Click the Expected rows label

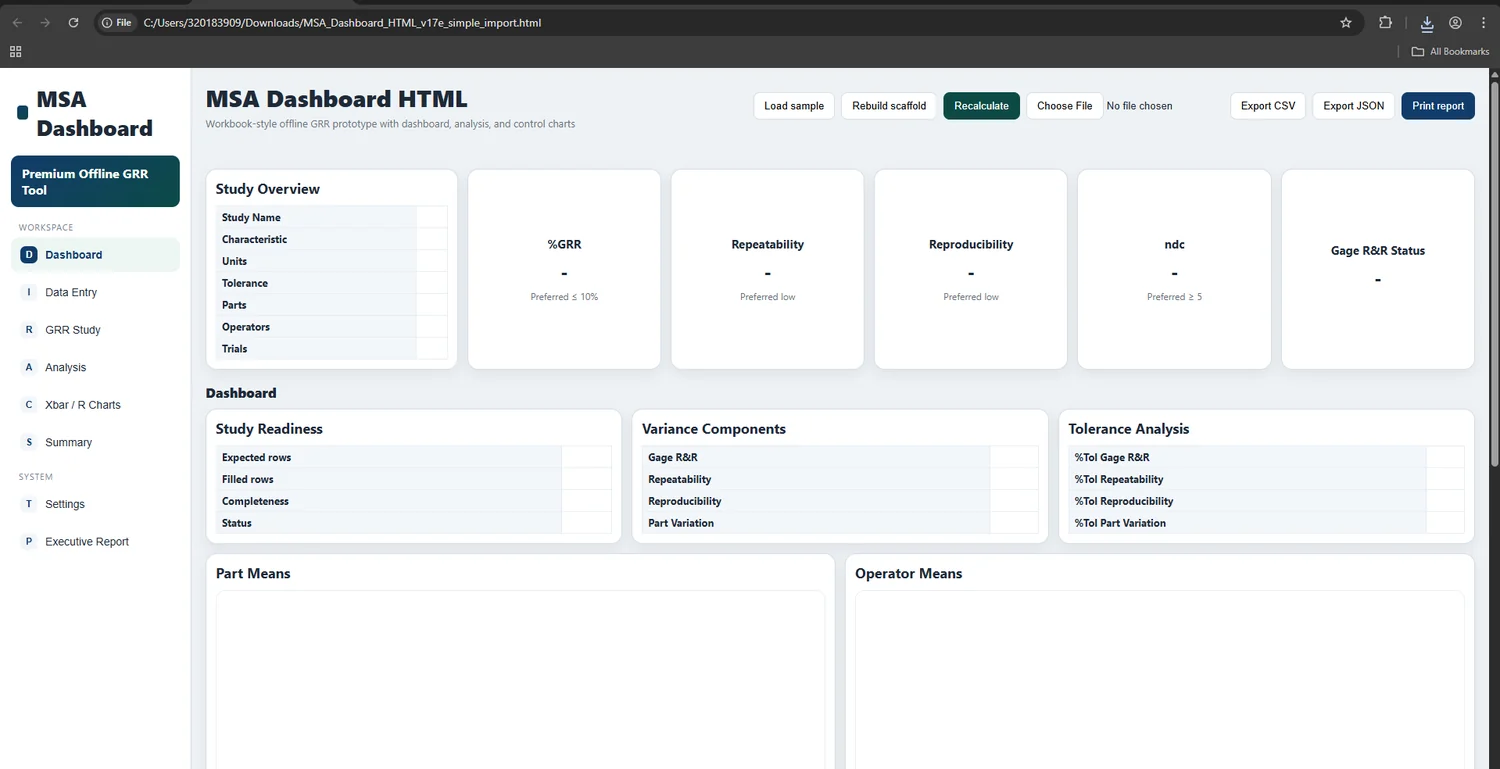click(256, 457)
